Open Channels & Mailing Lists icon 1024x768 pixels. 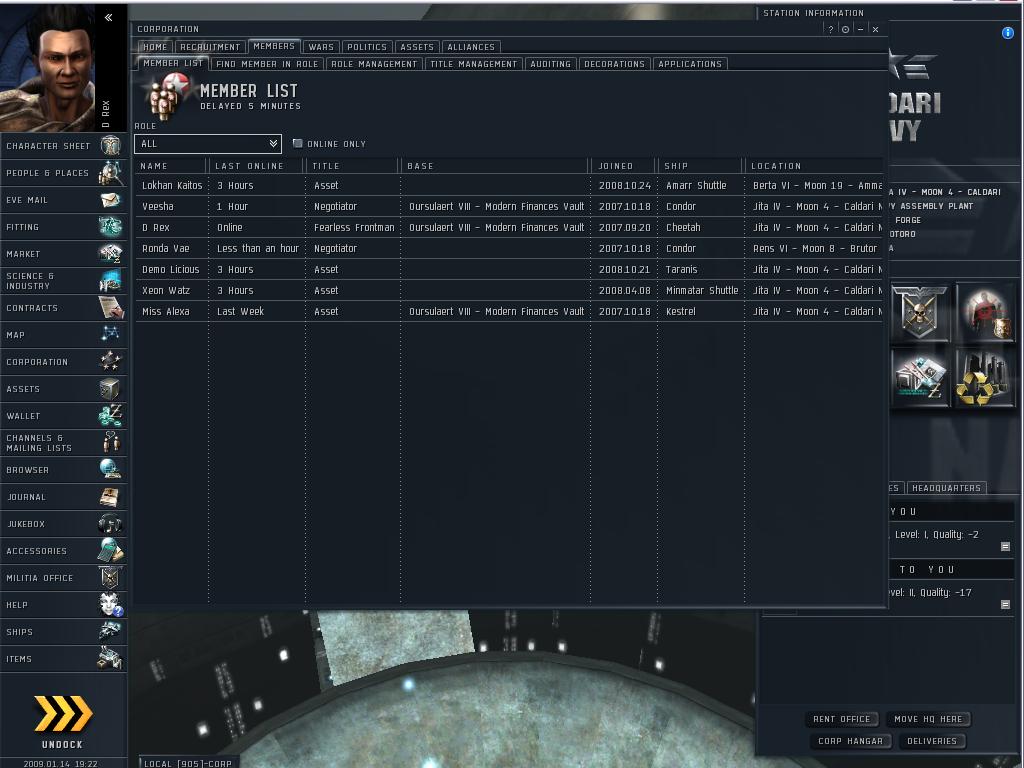coord(110,442)
